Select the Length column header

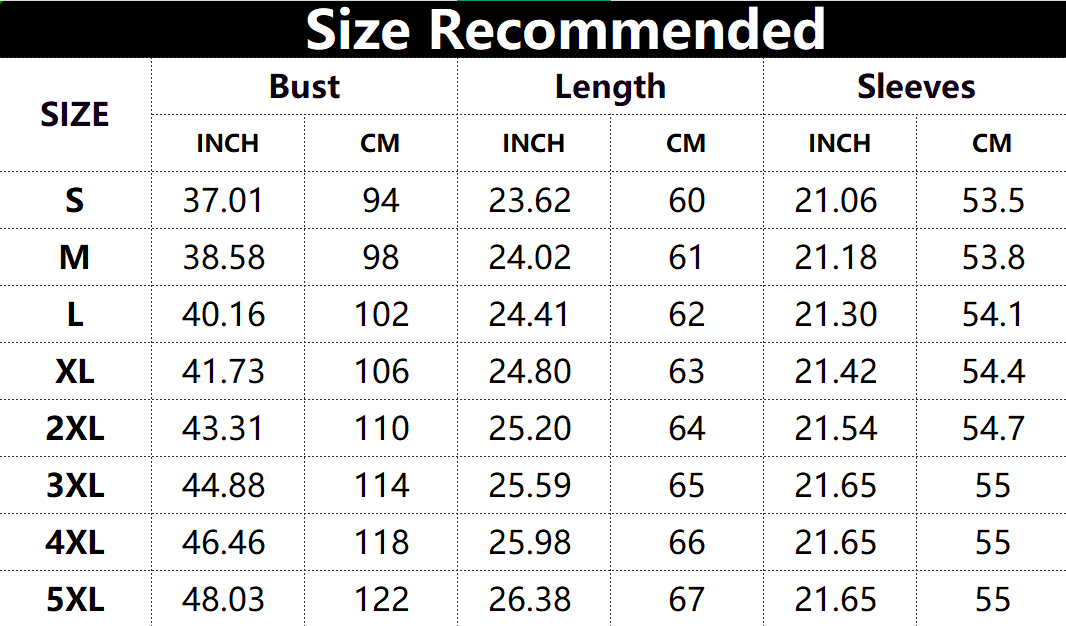[x=610, y=87]
